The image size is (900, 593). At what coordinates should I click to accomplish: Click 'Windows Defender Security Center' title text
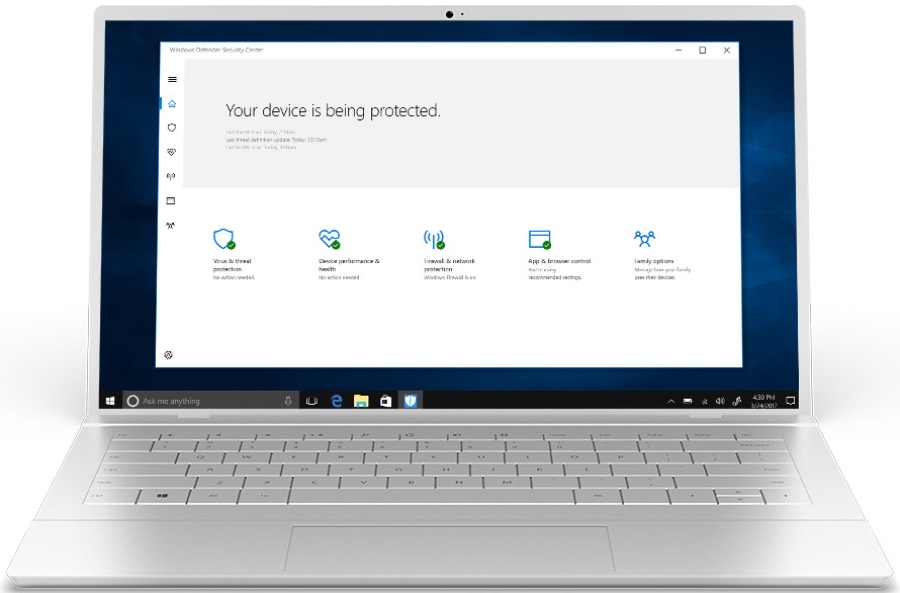point(216,50)
